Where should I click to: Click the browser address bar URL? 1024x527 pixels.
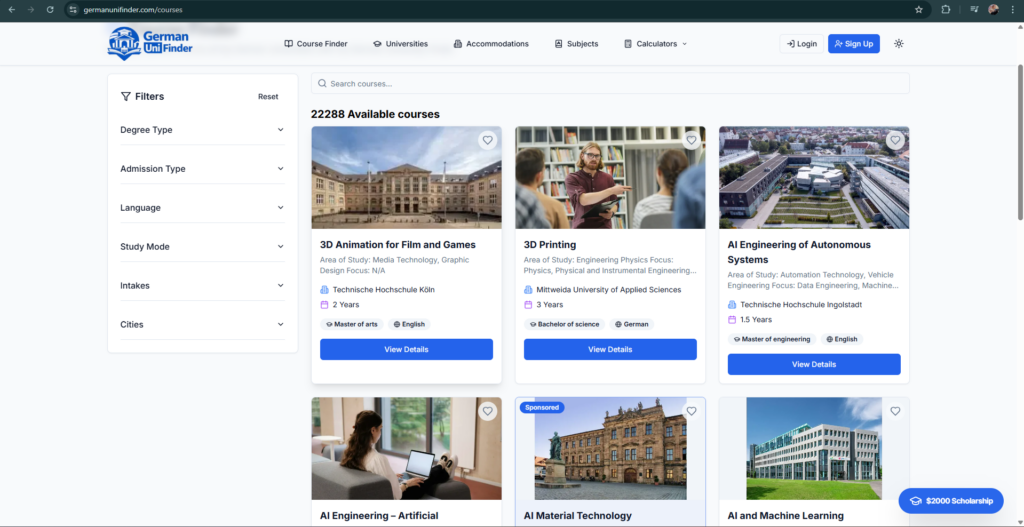tap(133, 10)
